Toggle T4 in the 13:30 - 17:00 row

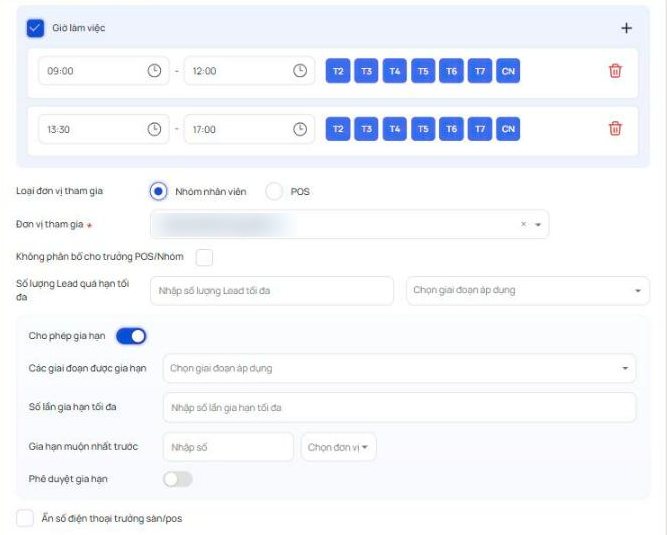(395, 129)
